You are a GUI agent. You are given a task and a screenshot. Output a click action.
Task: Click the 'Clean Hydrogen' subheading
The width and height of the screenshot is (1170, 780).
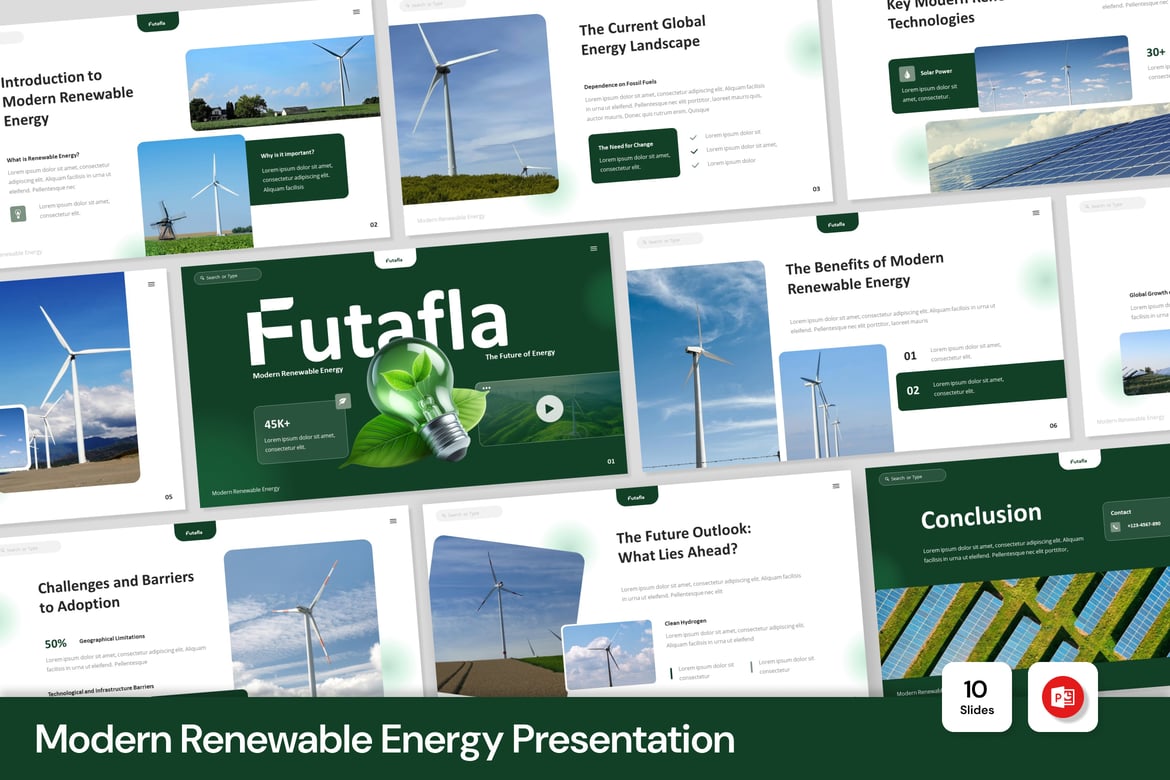click(x=685, y=622)
